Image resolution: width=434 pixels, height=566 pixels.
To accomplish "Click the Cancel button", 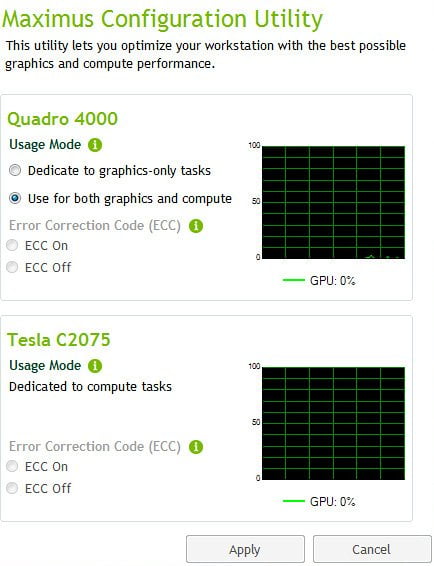I will [x=372, y=549].
